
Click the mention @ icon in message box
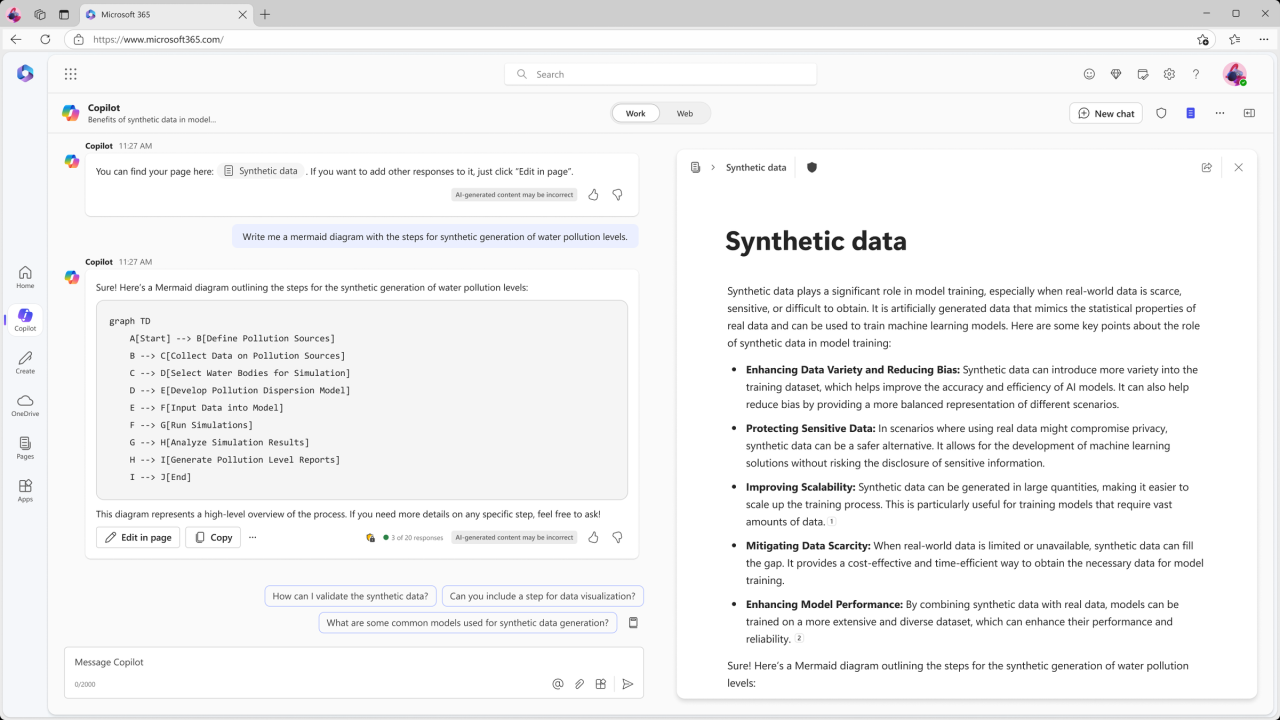[x=558, y=684]
